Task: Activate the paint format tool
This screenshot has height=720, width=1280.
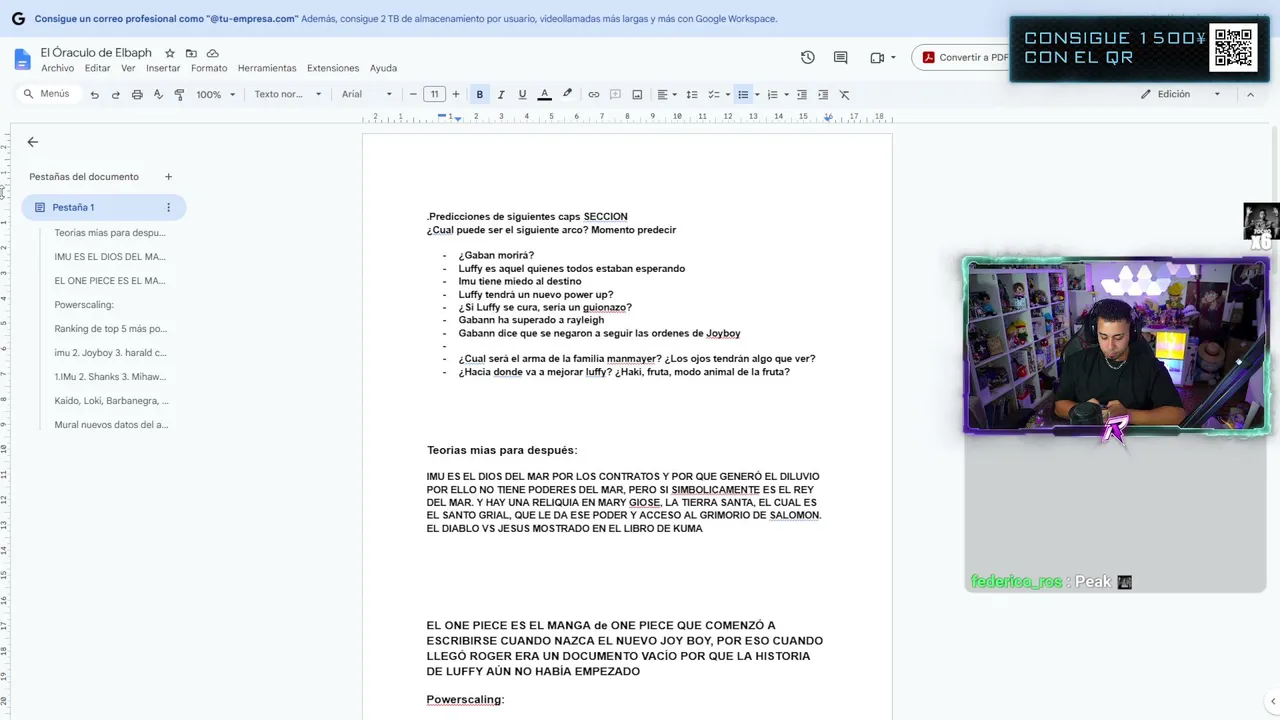Action: pyautogui.click(x=179, y=95)
